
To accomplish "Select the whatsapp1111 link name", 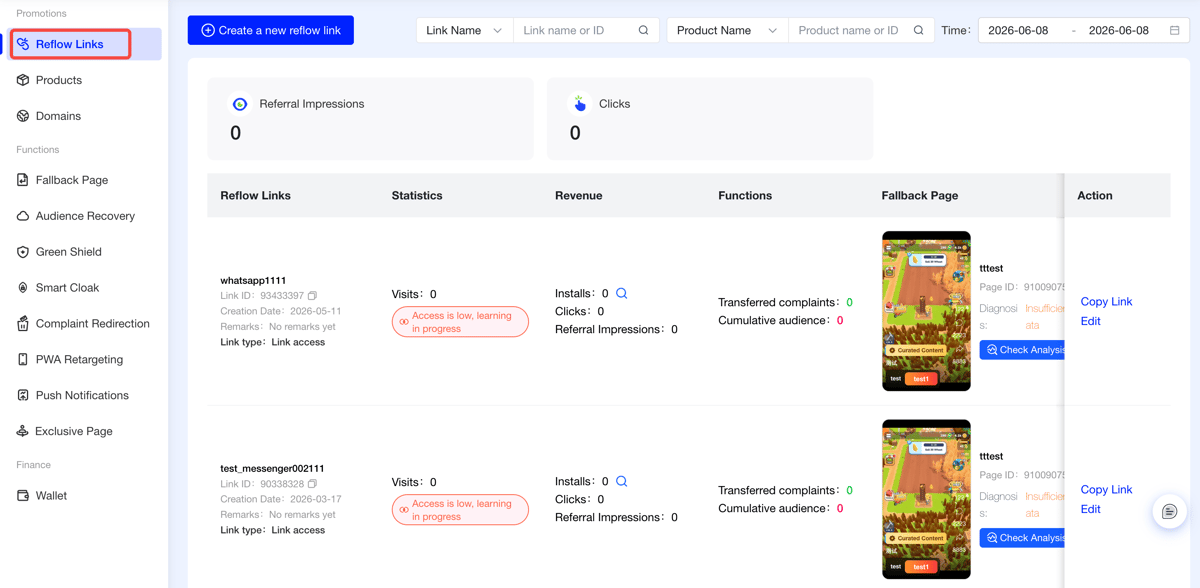I will tap(253, 280).
